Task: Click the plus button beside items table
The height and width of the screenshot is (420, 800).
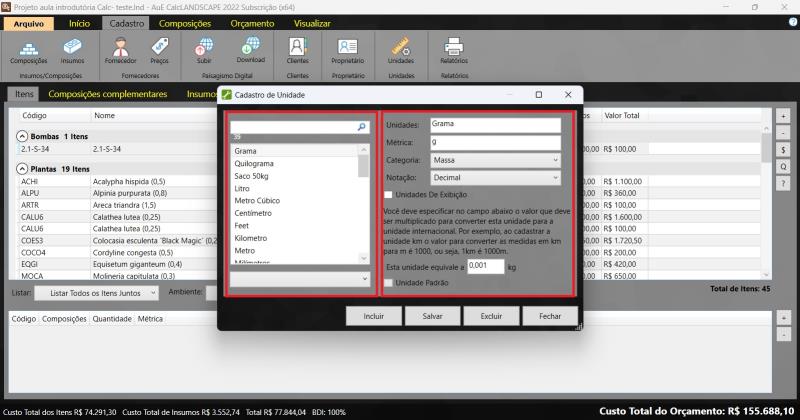Action: point(783,116)
